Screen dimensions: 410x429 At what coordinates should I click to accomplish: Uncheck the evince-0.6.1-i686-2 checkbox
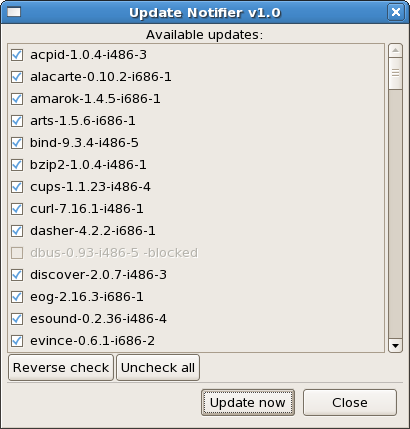[17, 341]
